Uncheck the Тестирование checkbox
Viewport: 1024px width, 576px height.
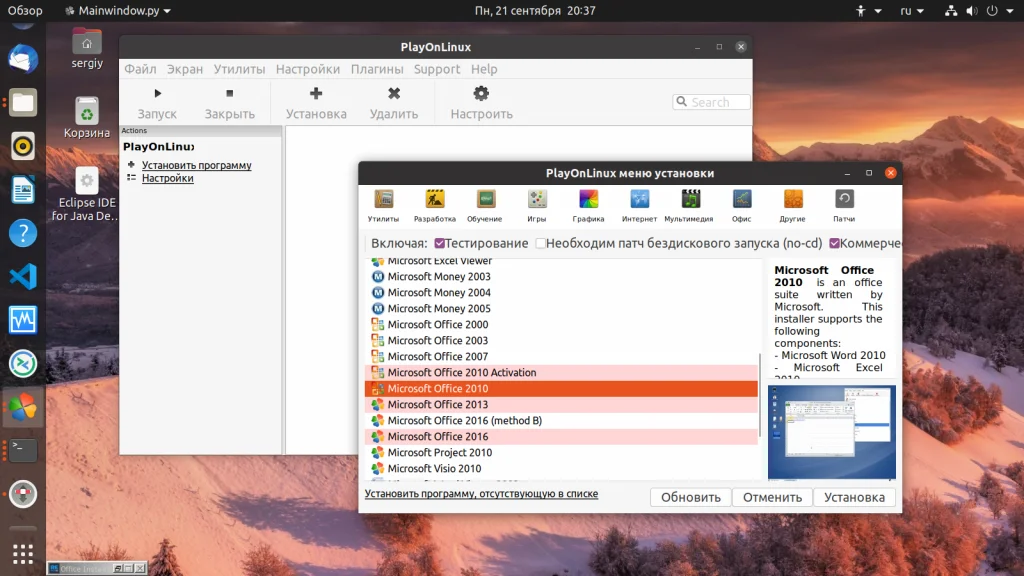click(440, 243)
